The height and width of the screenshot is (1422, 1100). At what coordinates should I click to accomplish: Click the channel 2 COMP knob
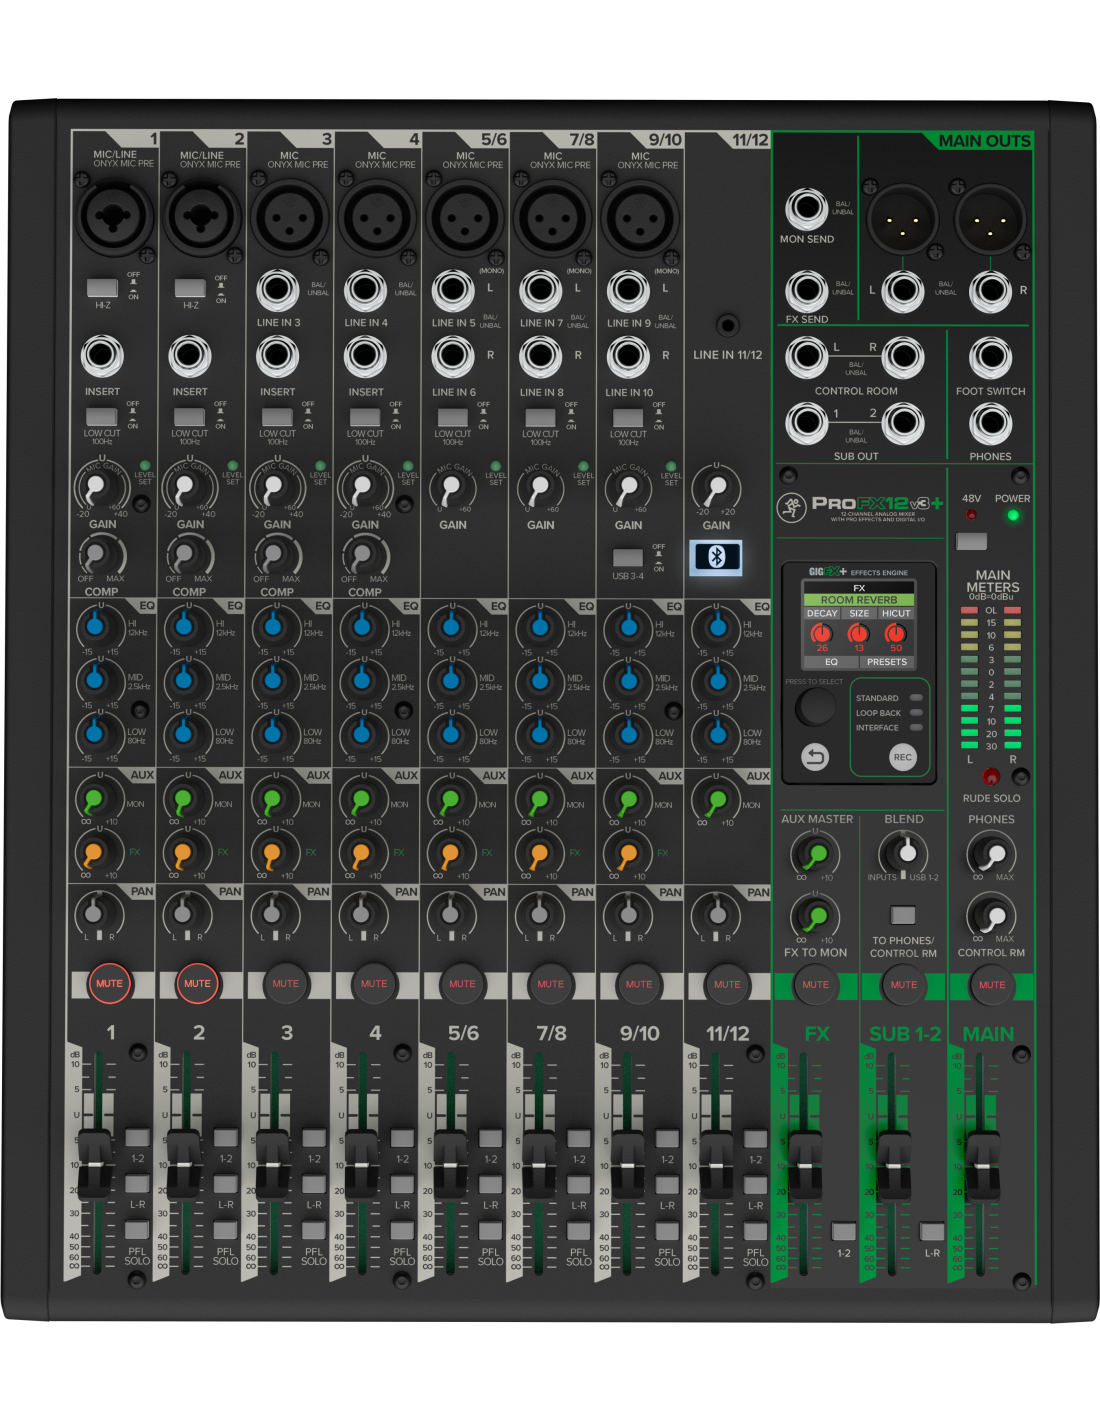click(185, 555)
